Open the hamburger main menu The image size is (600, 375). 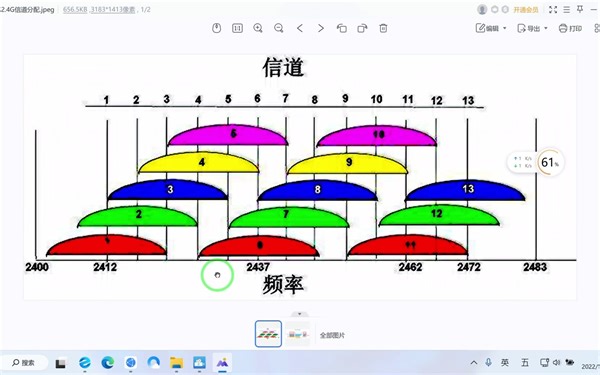(567, 10)
